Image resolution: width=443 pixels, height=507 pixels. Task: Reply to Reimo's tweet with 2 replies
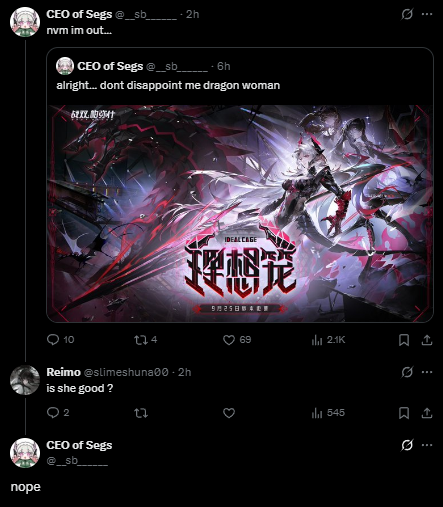point(58,413)
